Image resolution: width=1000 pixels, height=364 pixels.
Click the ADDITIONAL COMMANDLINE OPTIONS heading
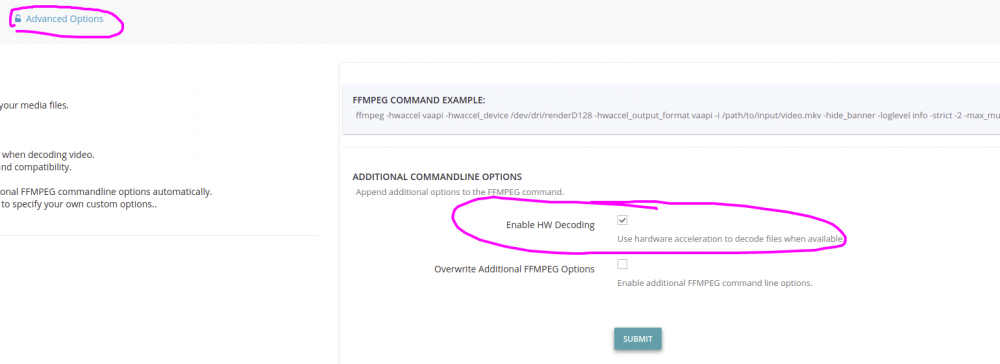(x=438, y=177)
